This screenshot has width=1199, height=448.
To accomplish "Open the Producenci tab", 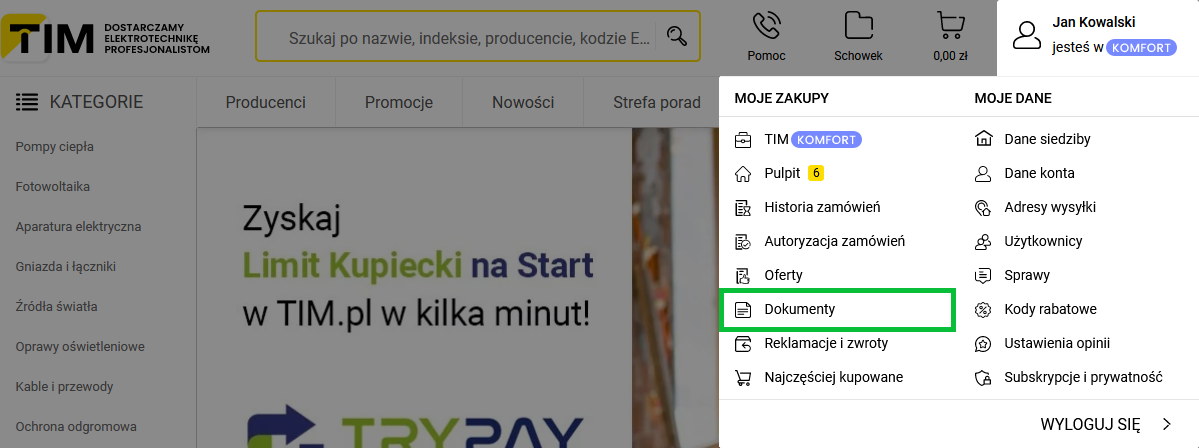I will pyautogui.click(x=265, y=102).
